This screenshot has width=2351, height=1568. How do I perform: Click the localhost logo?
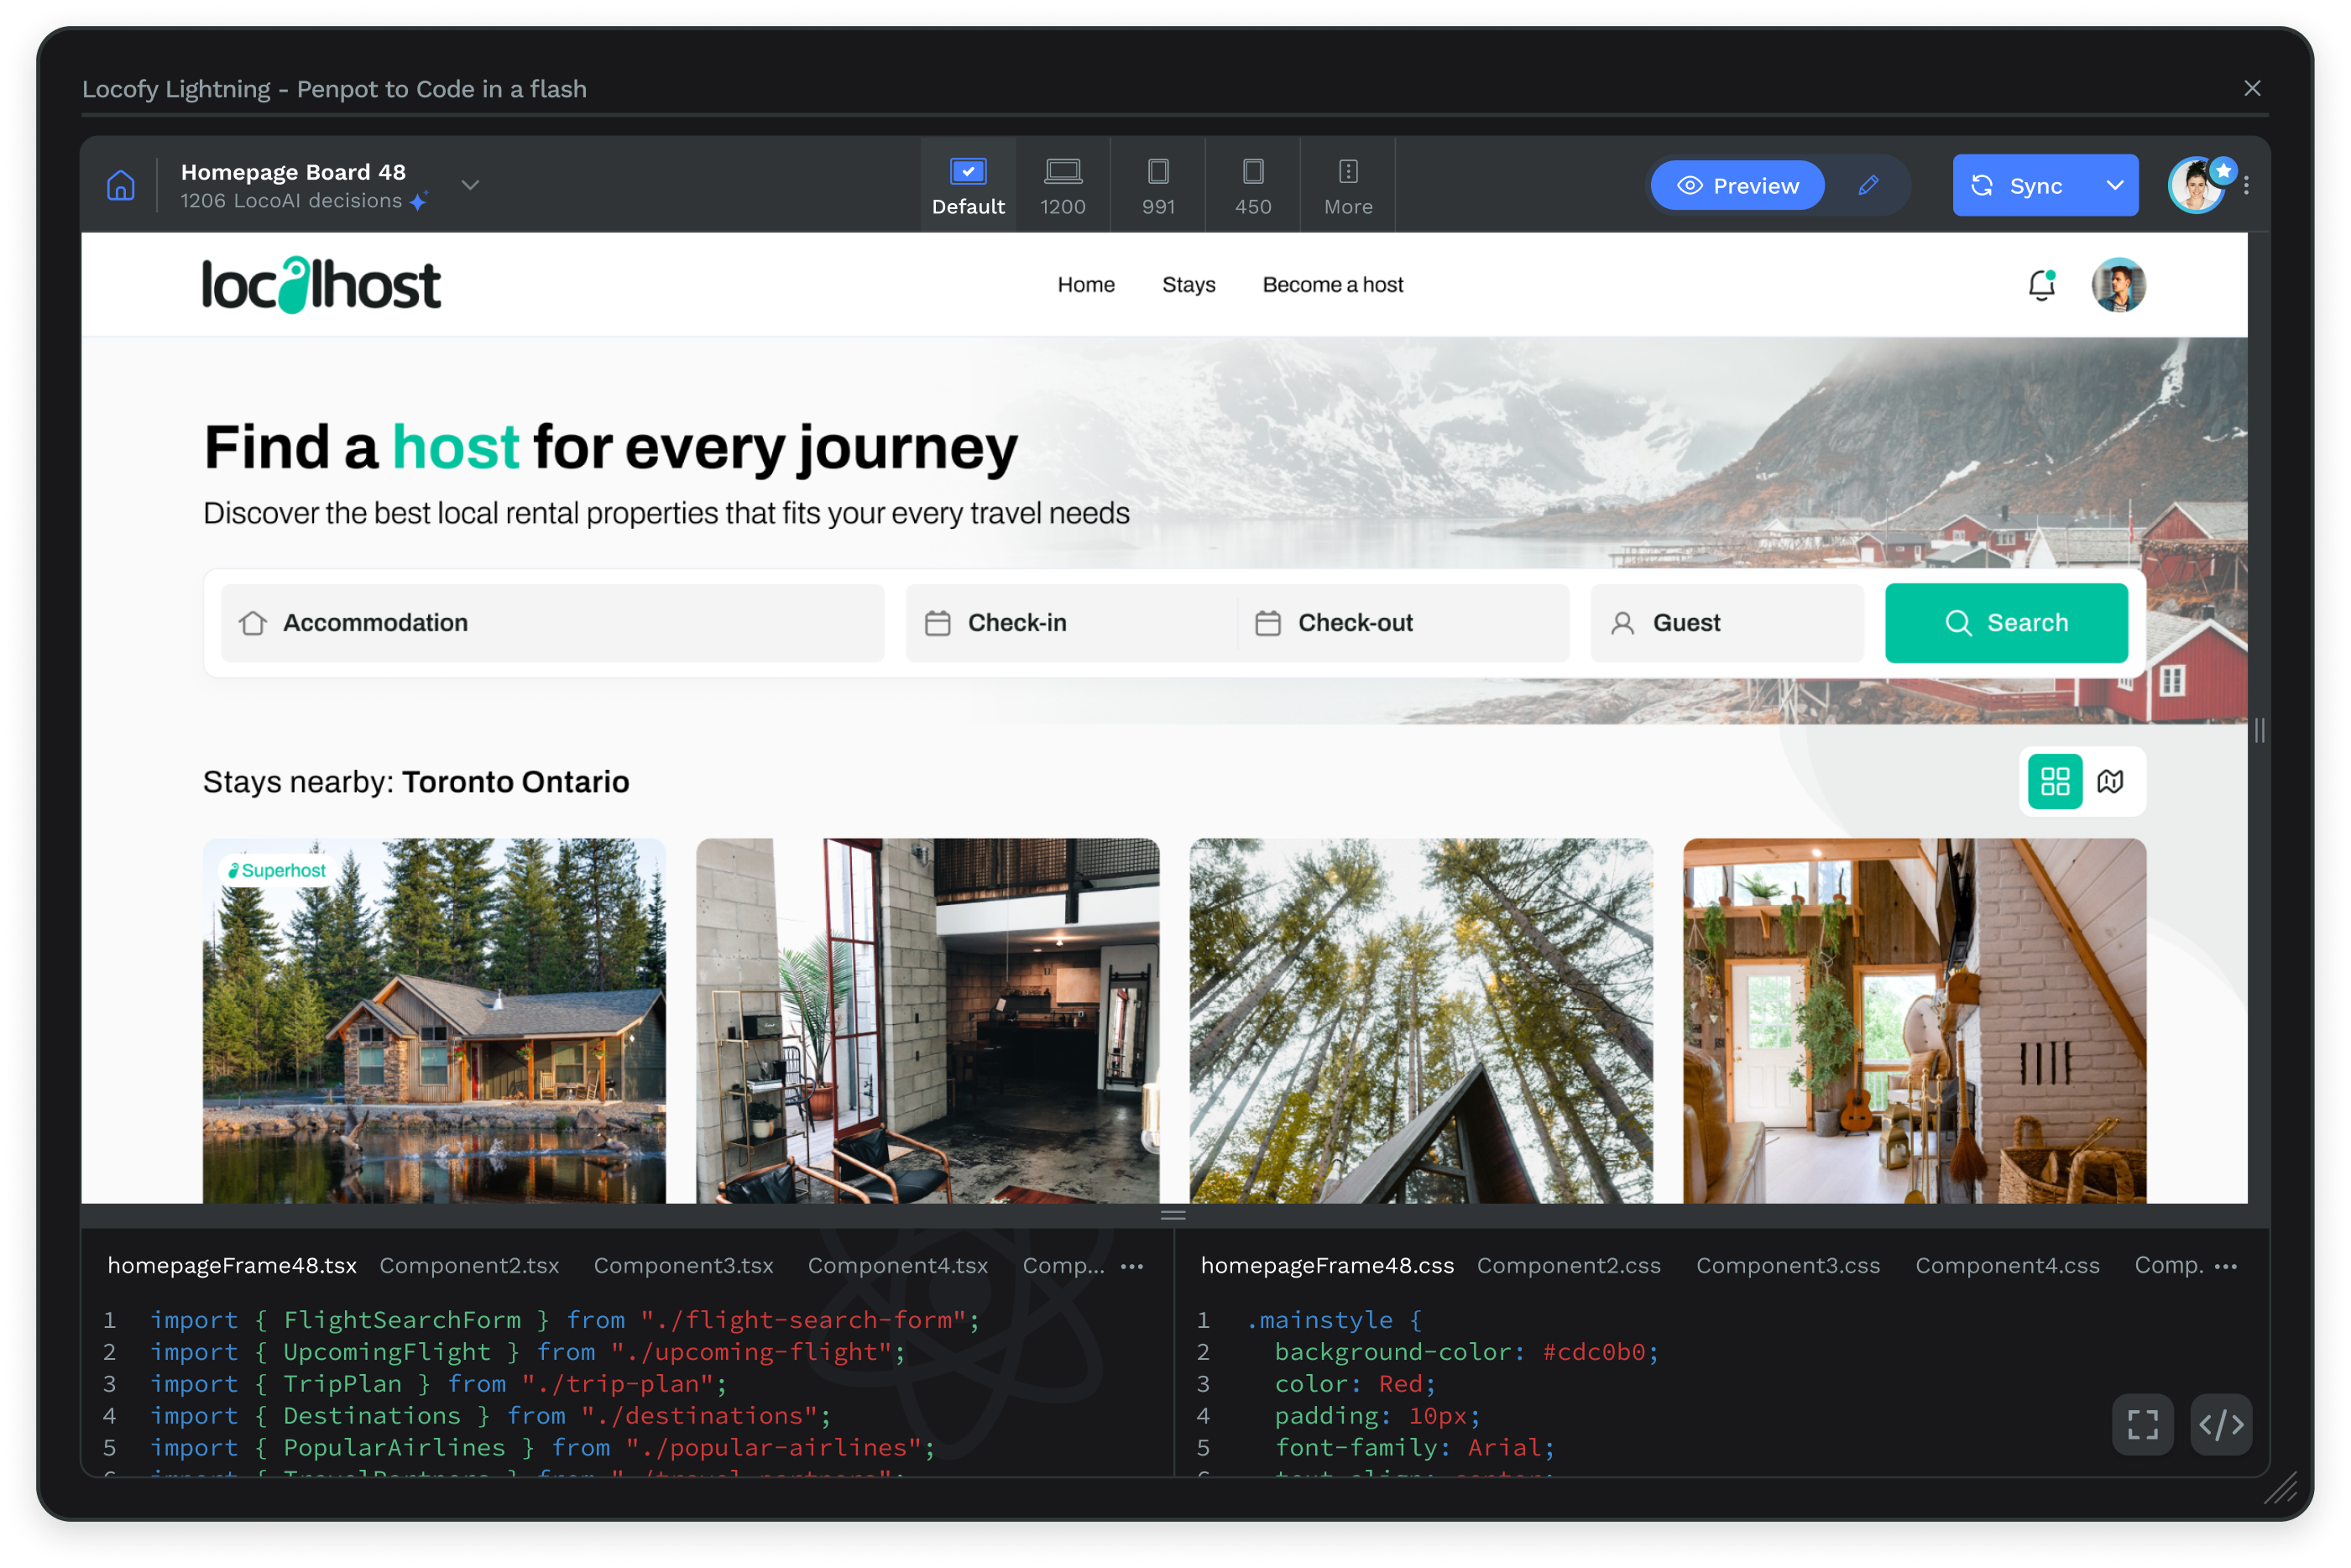pos(321,285)
